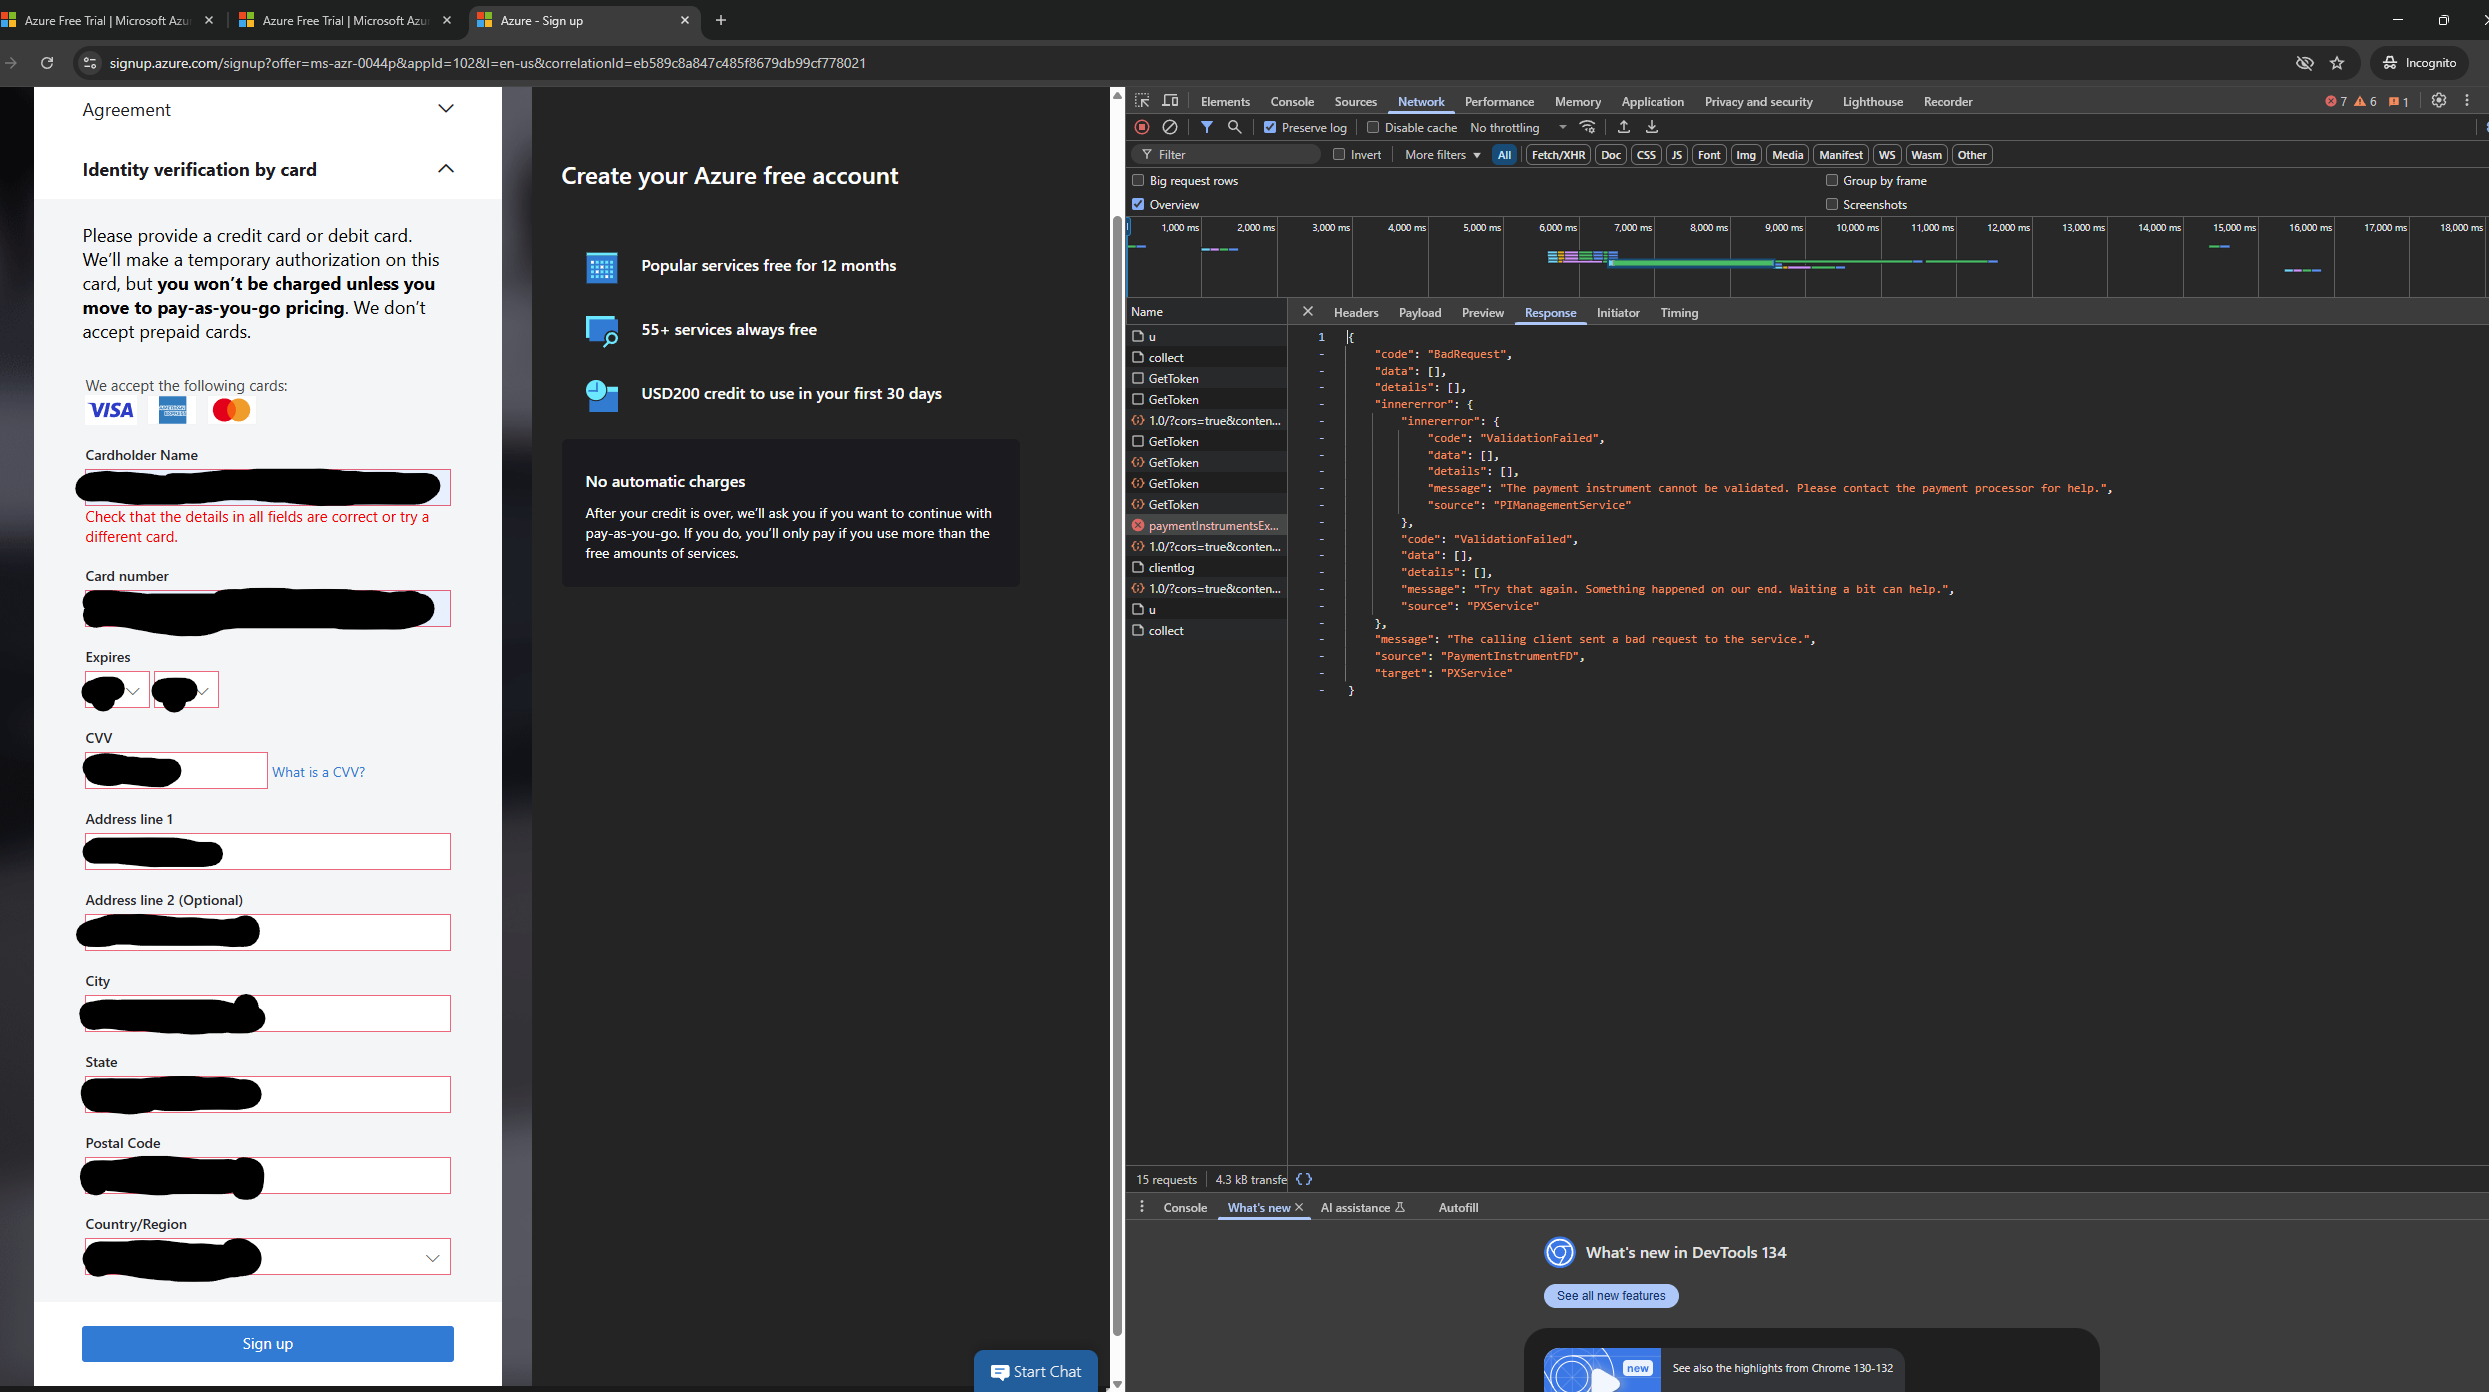This screenshot has width=2489, height=1392.
Task: Enable Big request rows
Action: tap(1138, 180)
